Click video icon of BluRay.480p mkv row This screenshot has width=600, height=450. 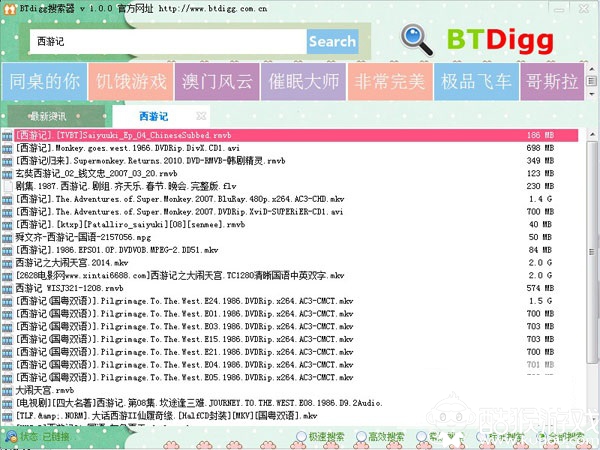pyautogui.click(x=7, y=200)
